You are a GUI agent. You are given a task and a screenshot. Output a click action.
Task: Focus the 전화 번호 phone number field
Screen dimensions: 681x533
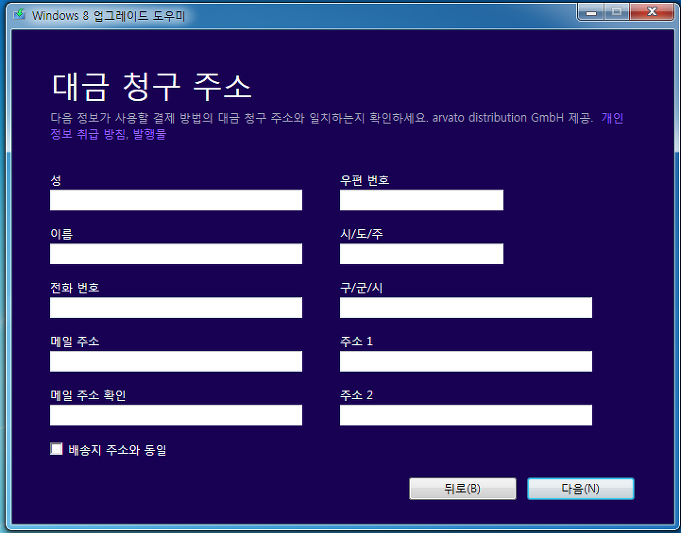tap(176, 308)
